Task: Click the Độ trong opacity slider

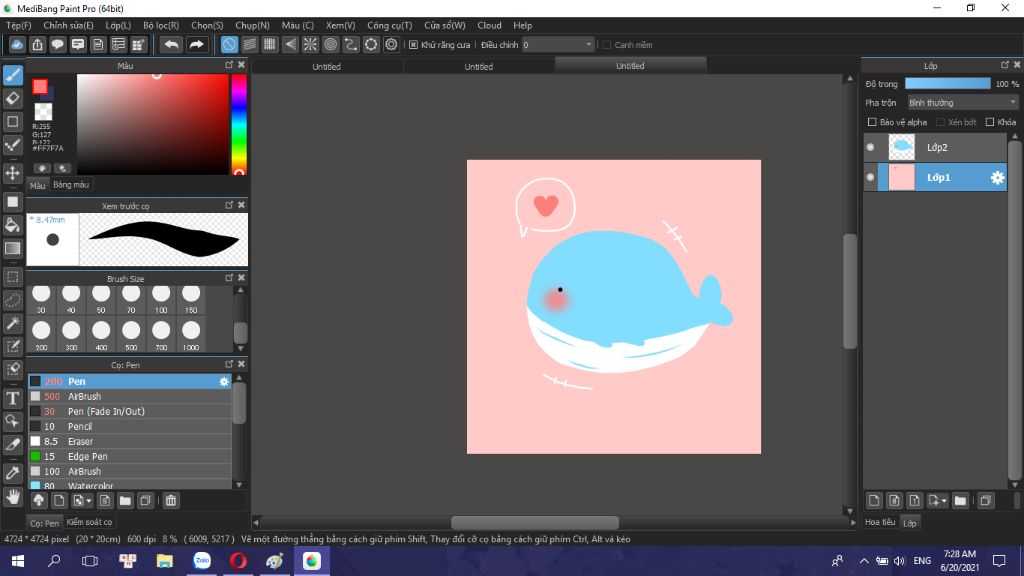Action: pos(947,84)
